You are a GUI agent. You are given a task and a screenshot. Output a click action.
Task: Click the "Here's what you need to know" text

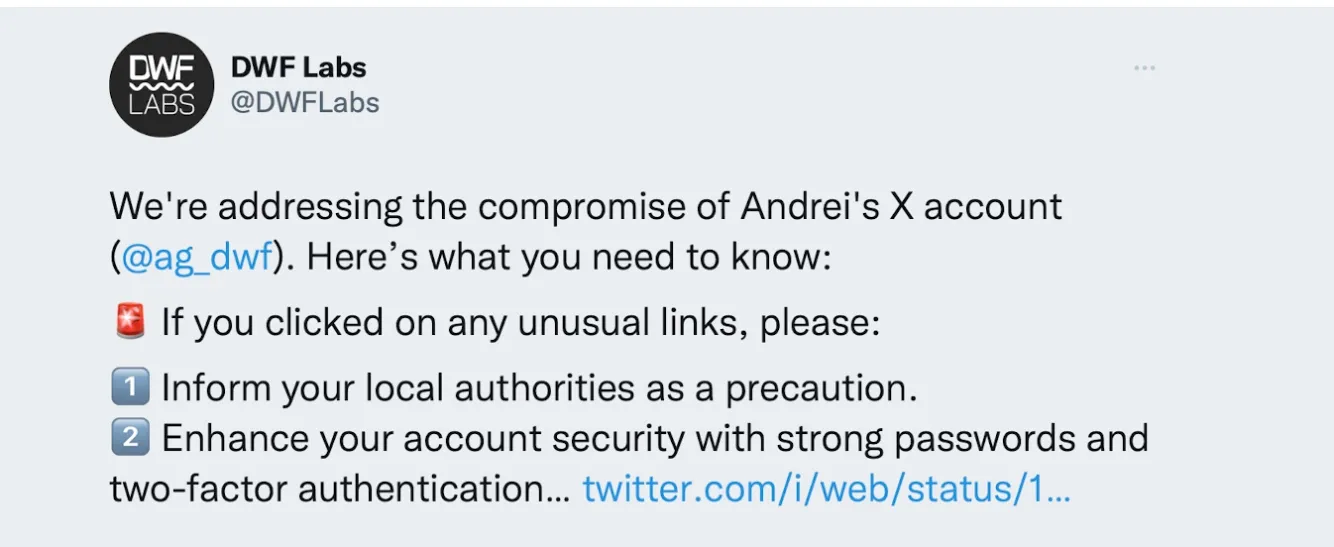coord(568,257)
